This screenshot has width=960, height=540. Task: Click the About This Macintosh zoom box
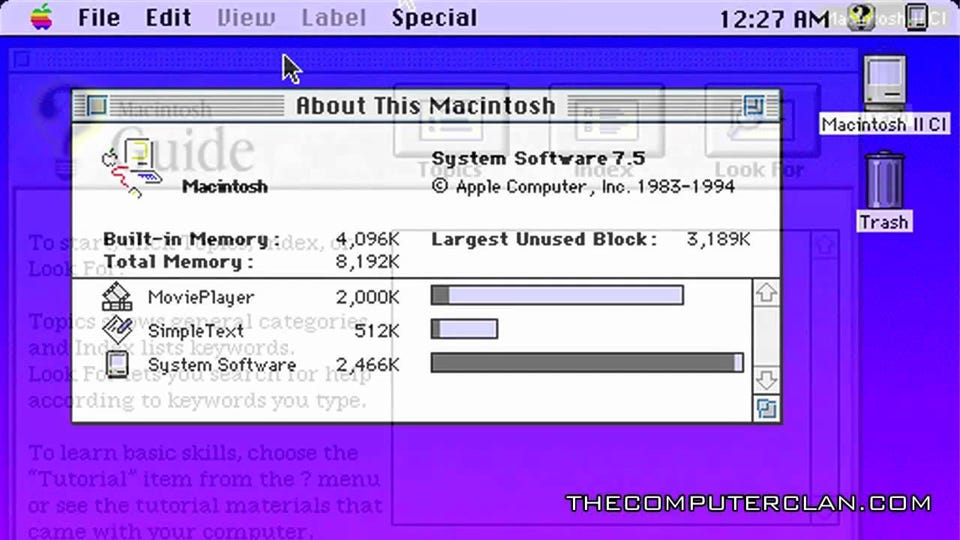point(754,105)
